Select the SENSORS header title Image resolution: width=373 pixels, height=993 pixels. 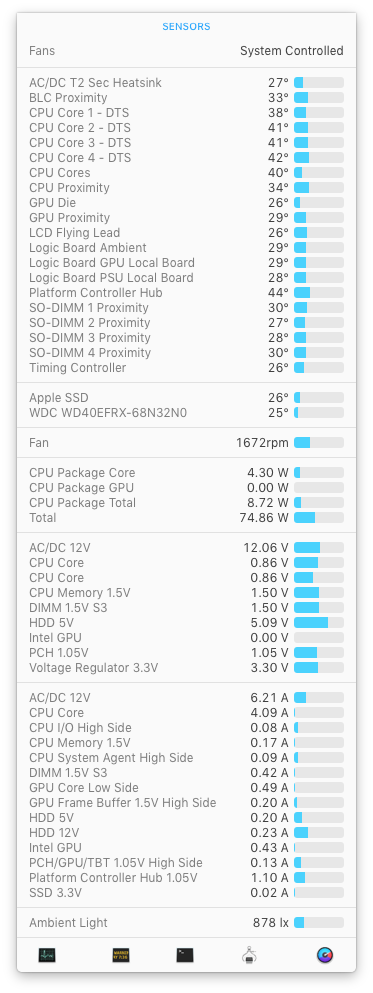(186, 27)
